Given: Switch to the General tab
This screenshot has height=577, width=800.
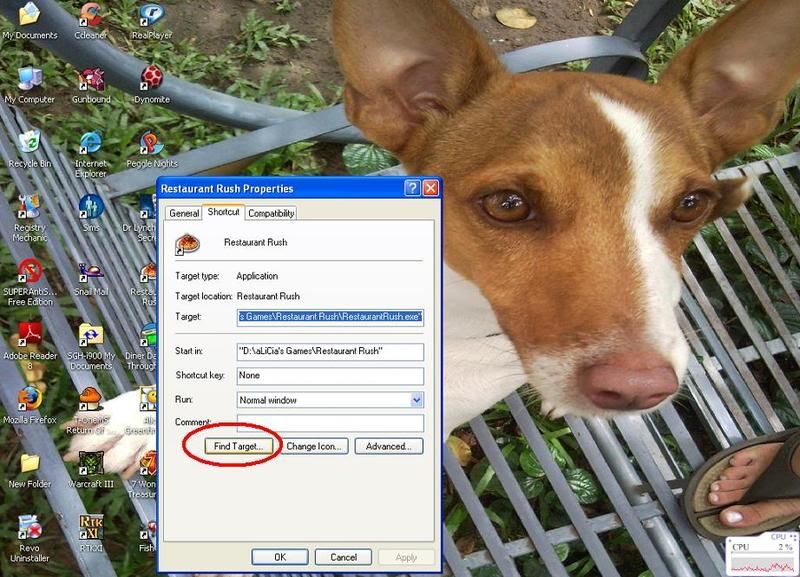Looking at the screenshot, I should coord(184,213).
